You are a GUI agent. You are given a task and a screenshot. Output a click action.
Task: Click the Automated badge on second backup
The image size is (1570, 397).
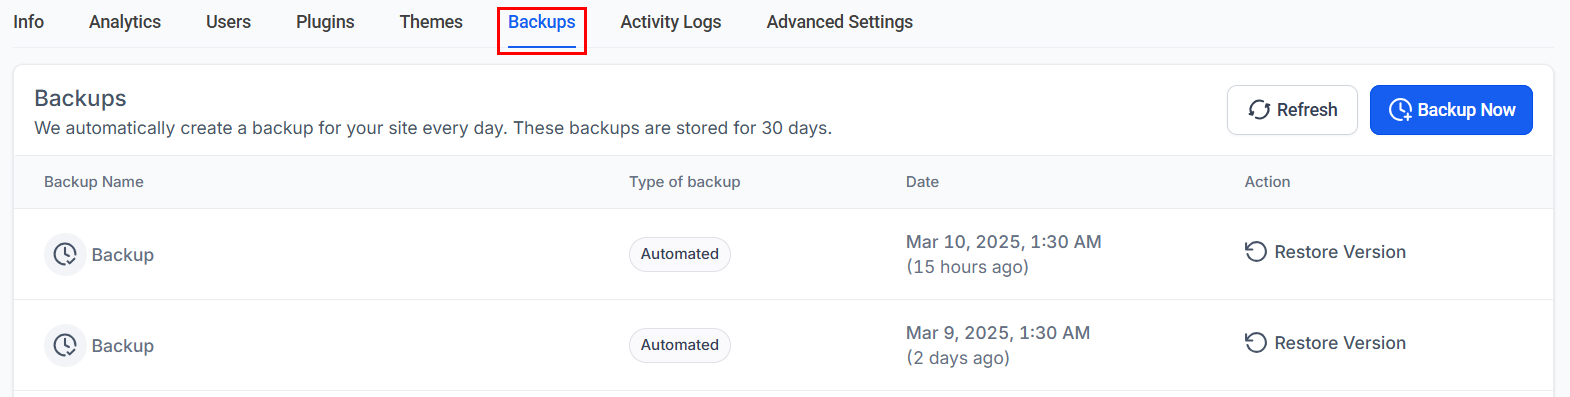[680, 345]
